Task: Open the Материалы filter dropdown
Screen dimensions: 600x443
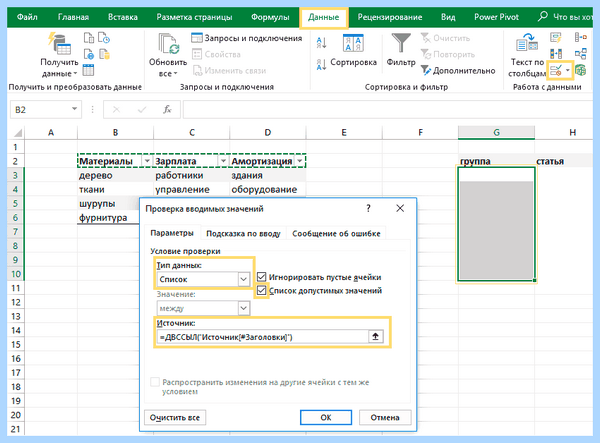Action: pyautogui.click(x=147, y=161)
